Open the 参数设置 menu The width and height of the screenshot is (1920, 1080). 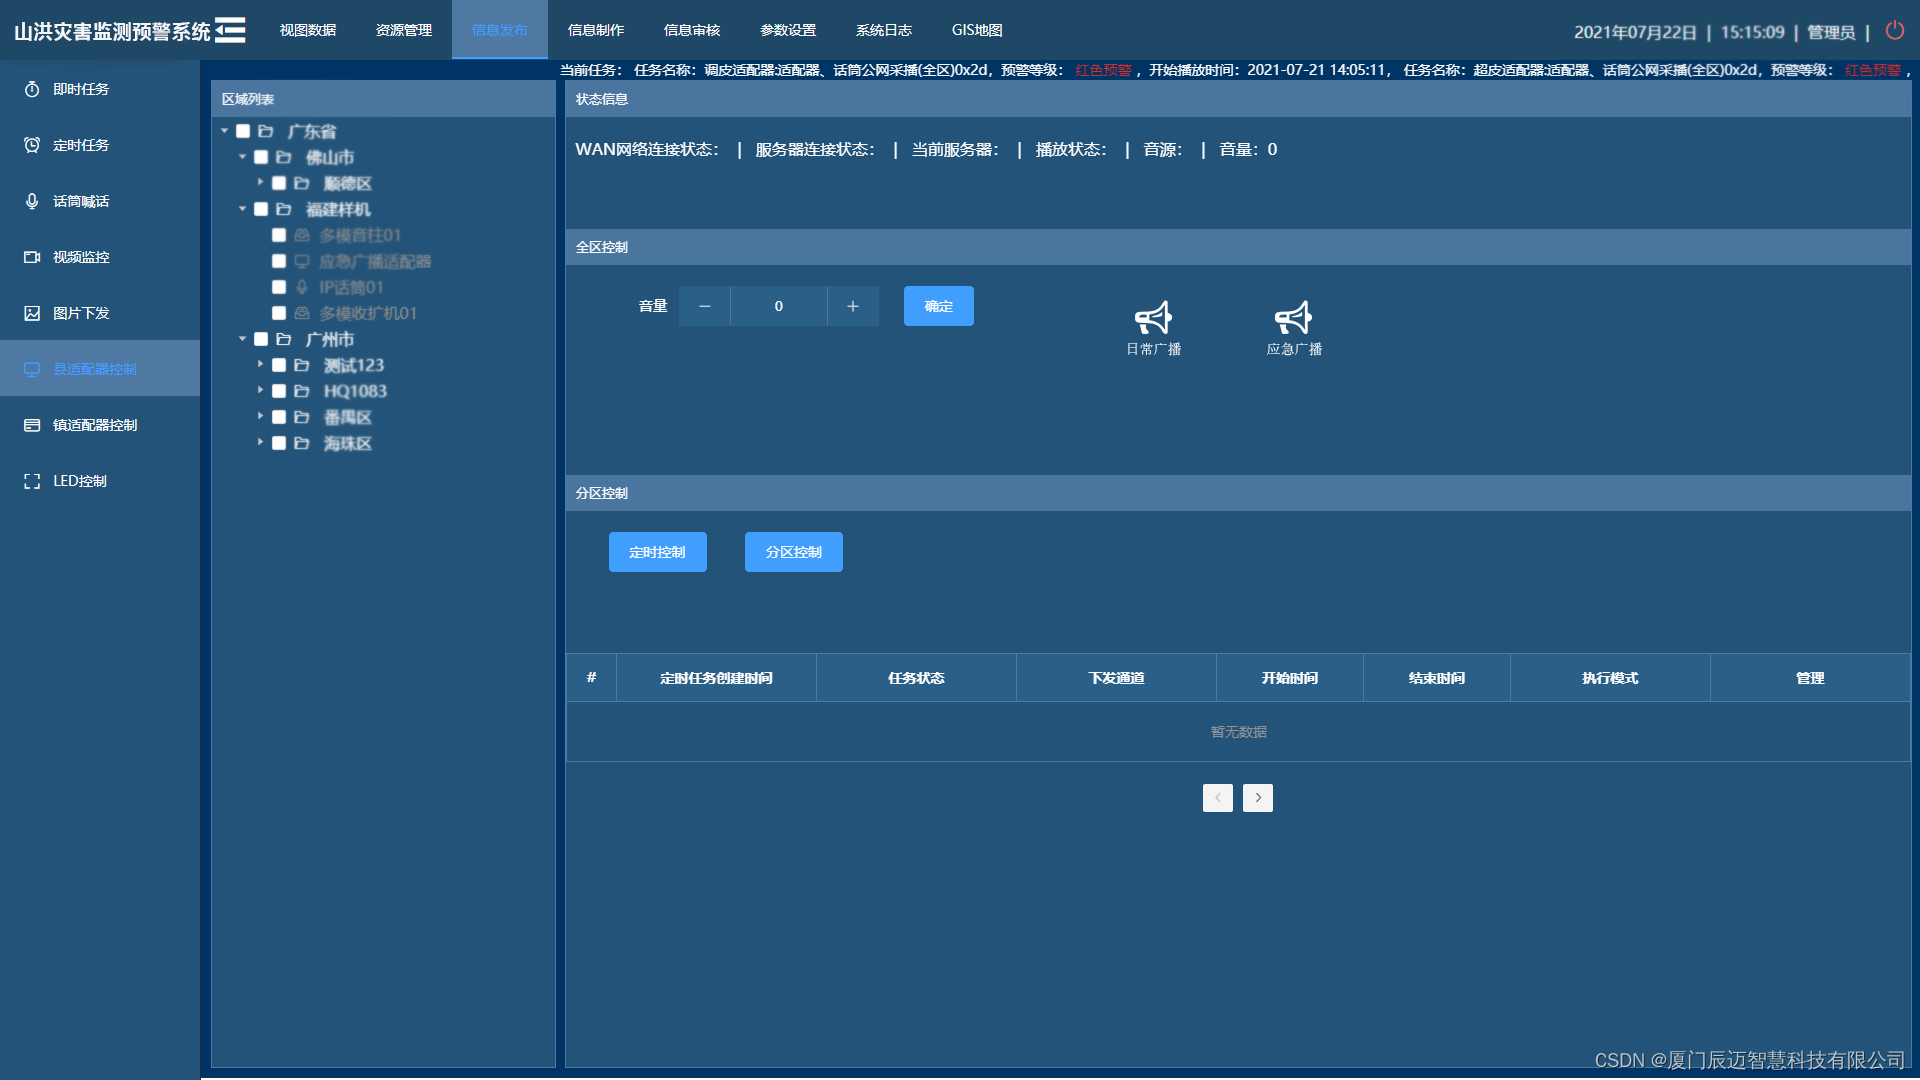pyautogui.click(x=788, y=30)
